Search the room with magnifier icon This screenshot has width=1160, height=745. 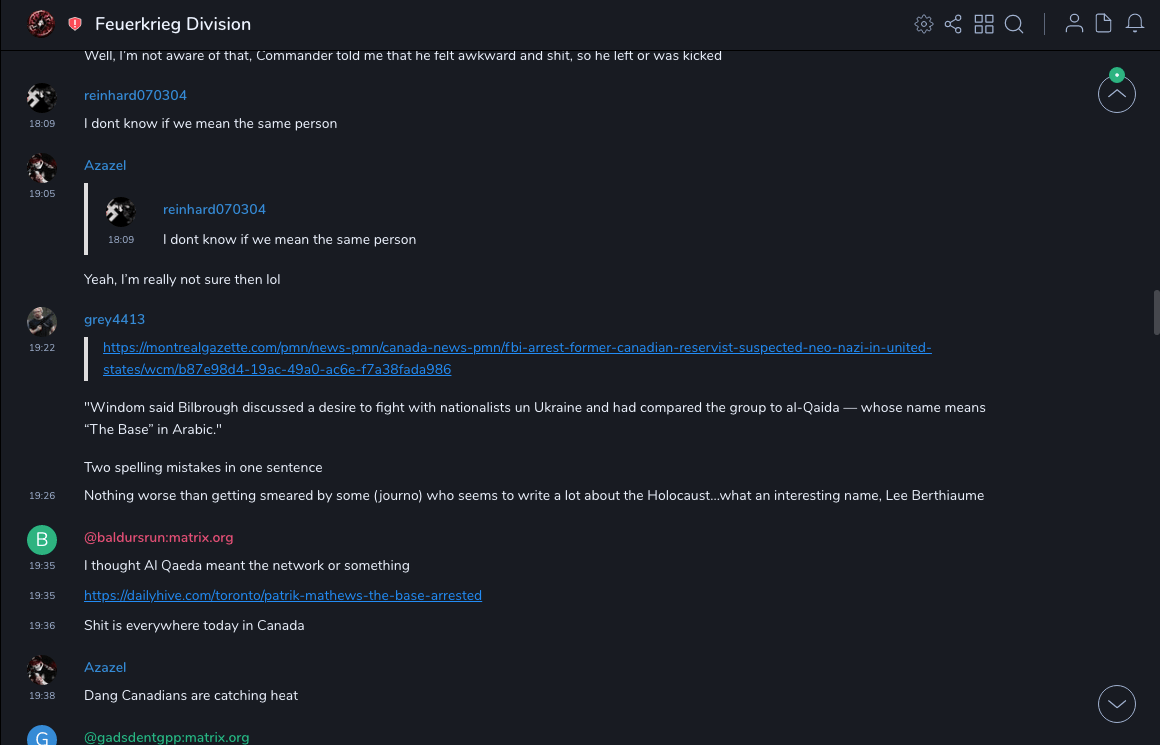pos(1014,24)
